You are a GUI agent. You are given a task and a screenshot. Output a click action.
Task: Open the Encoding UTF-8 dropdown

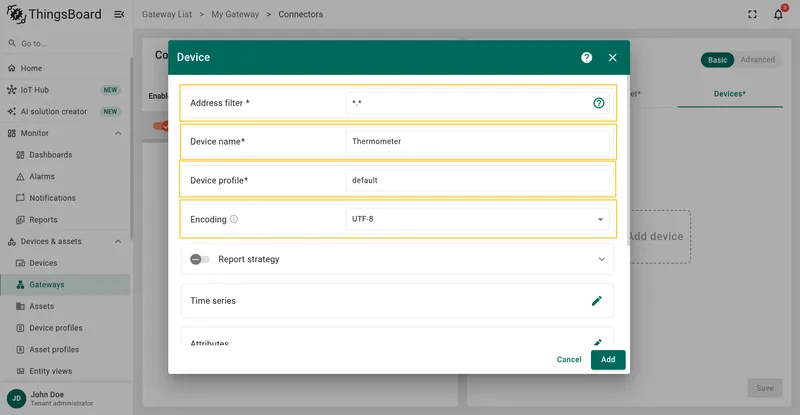click(x=477, y=219)
